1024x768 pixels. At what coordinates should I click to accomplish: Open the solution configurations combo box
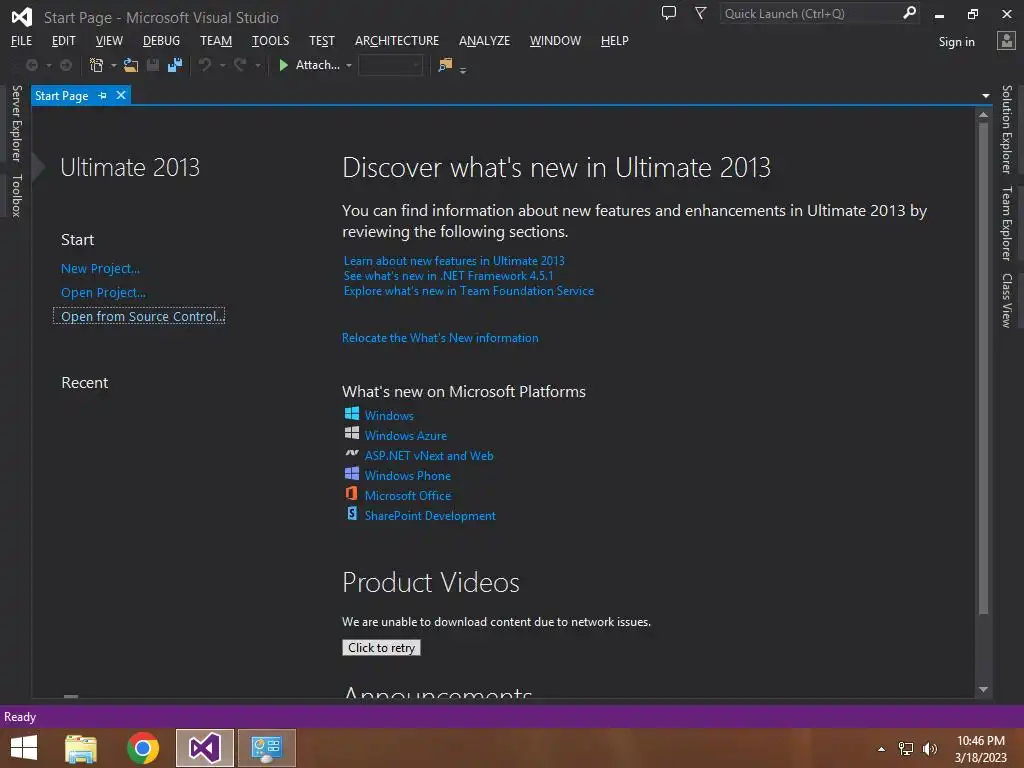click(390, 65)
